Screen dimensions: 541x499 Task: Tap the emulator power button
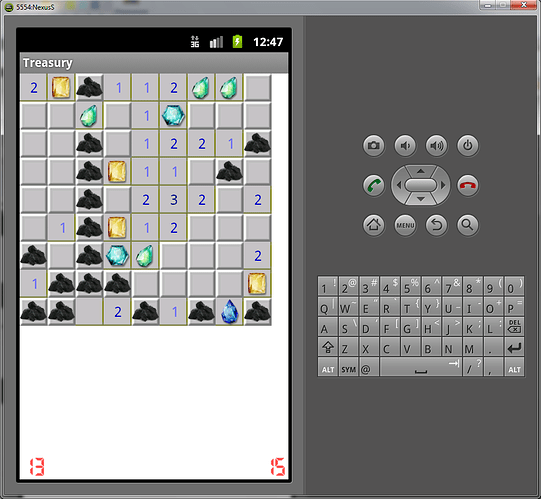click(x=468, y=146)
